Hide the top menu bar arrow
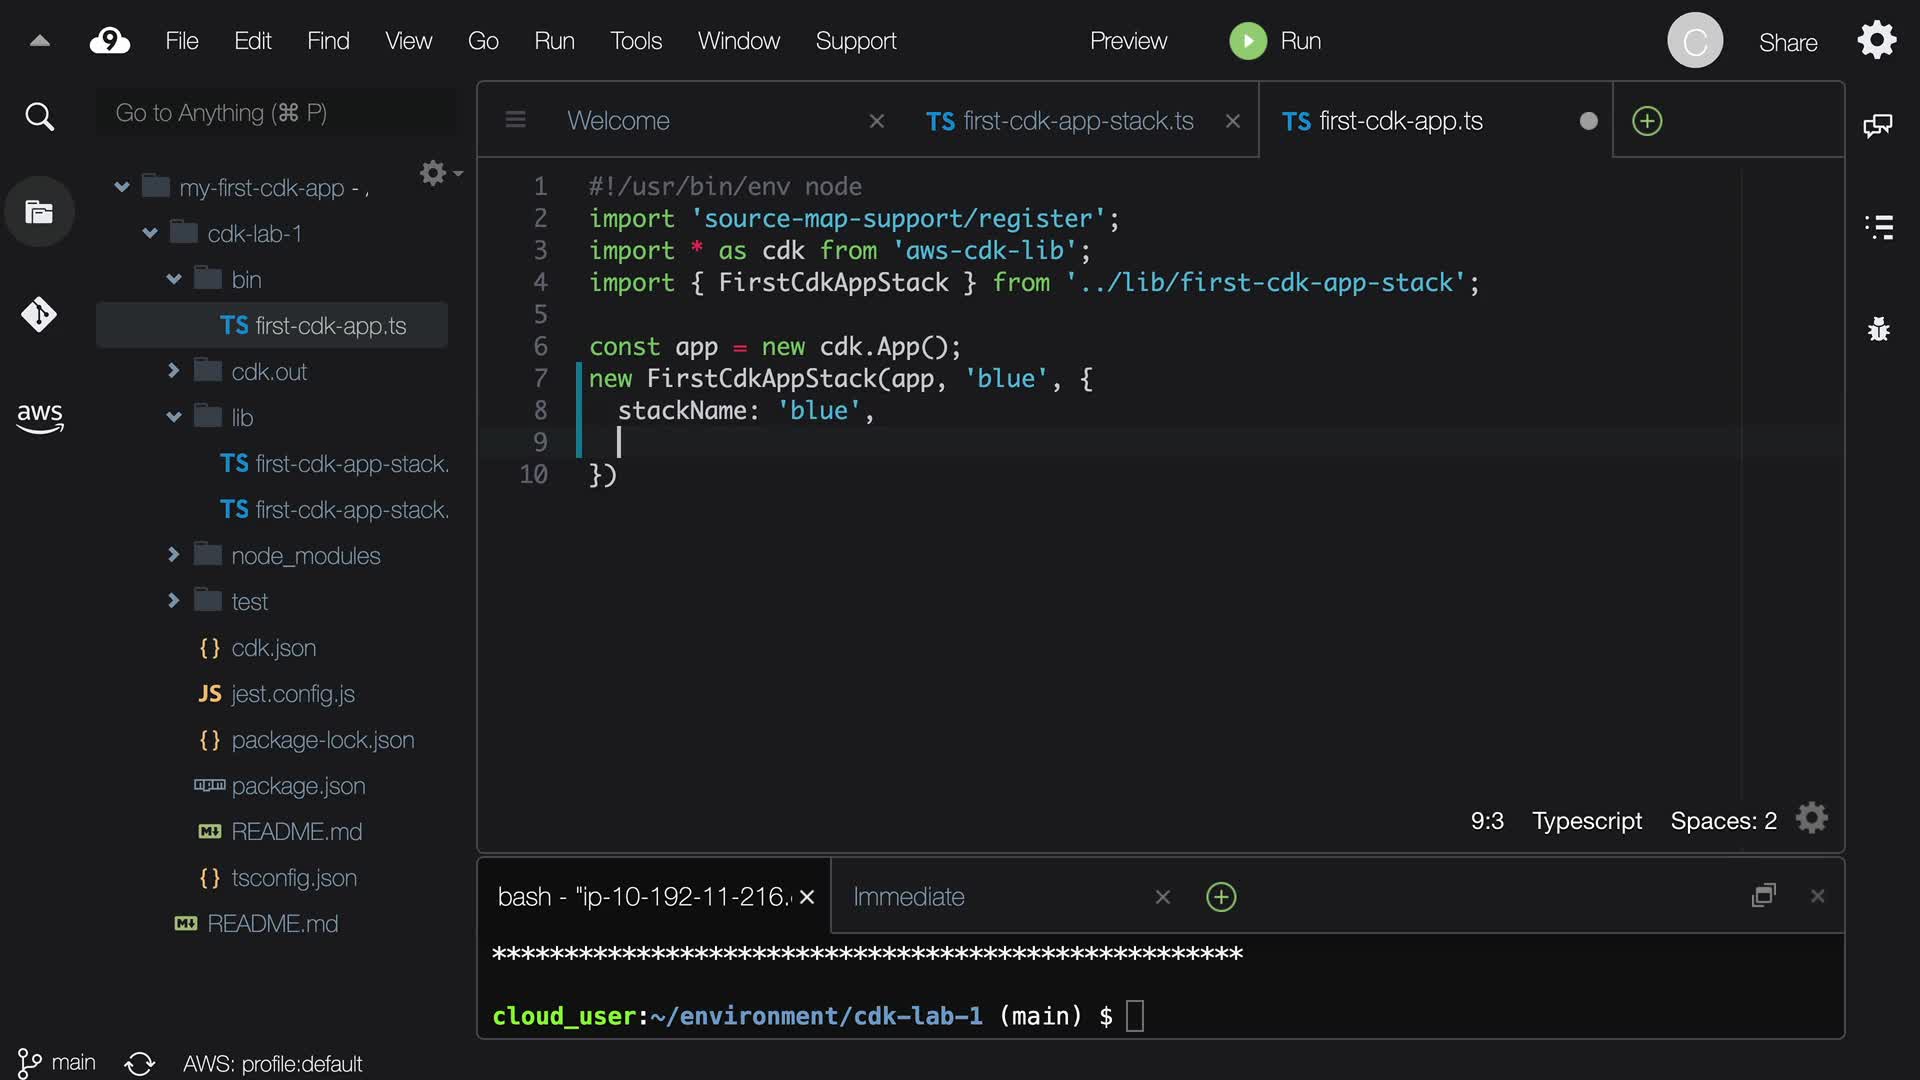The width and height of the screenshot is (1920, 1080). click(x=39, y=41)
